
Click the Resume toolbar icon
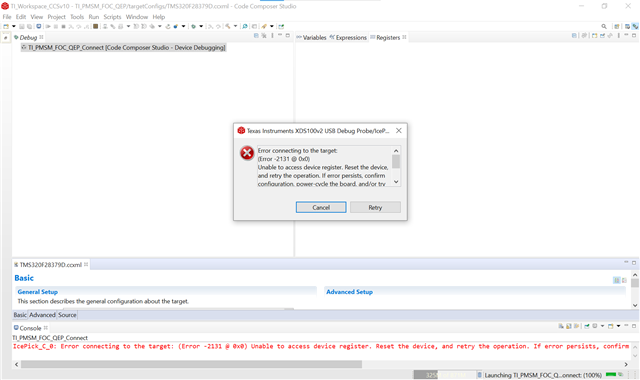tap(48, 26)
